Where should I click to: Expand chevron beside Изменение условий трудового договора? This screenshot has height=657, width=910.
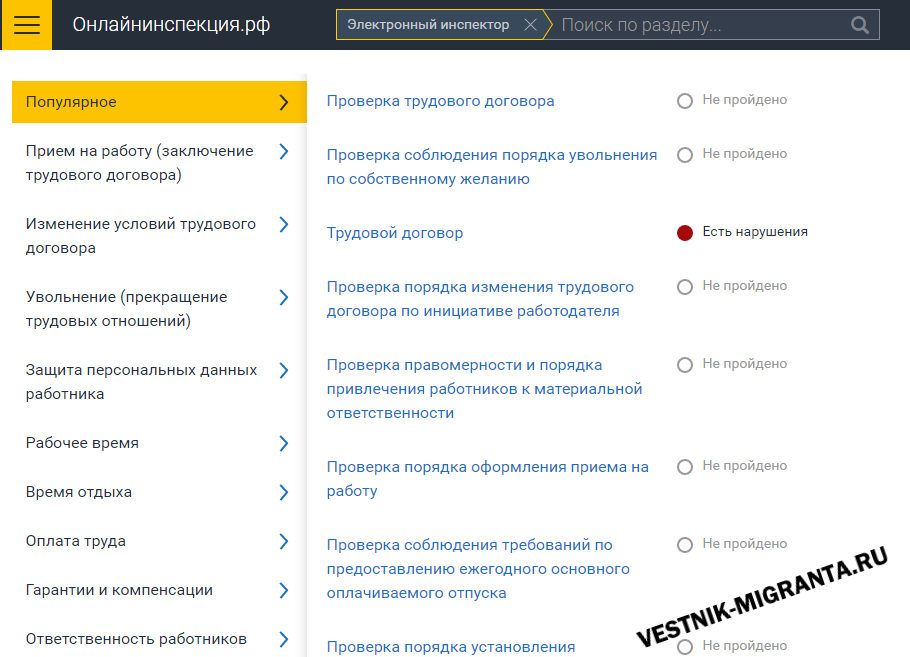(x=284, y=225)
